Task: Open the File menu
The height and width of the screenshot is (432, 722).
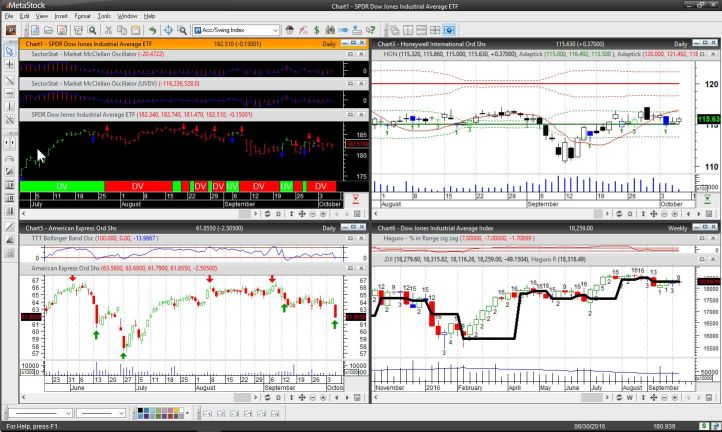Action: point(9,16)
